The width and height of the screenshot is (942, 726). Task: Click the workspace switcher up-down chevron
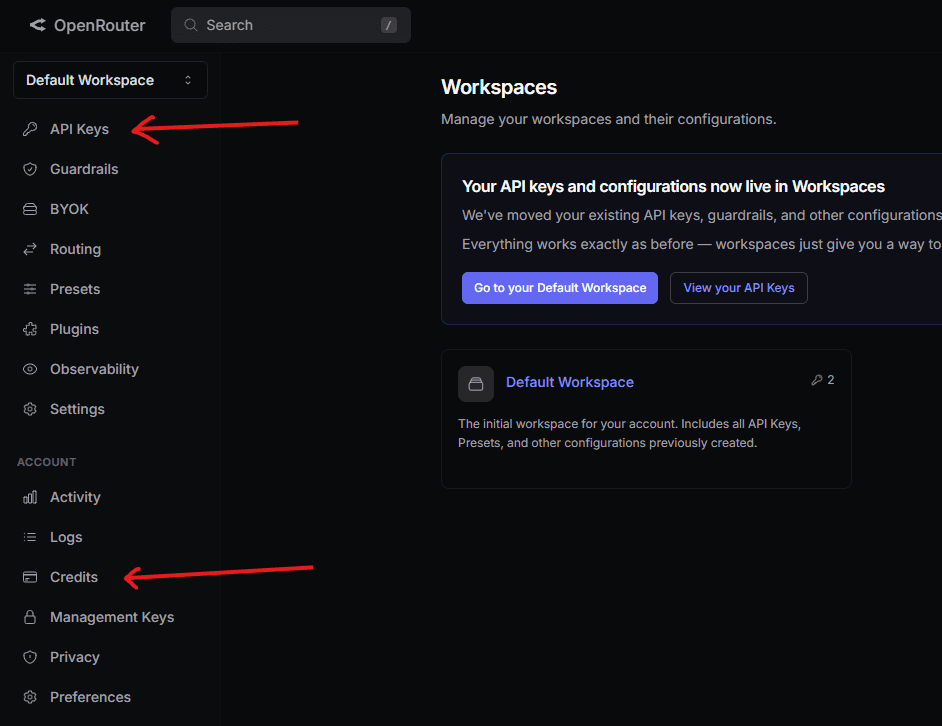tap(188, 80)
